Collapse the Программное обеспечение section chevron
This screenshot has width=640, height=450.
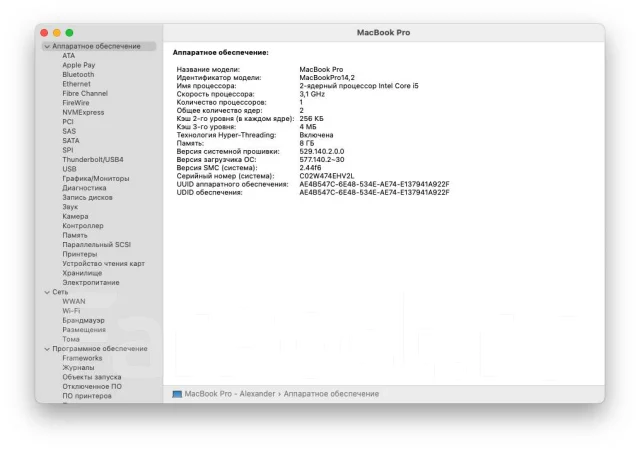pyautogui.click(x=47, y=349)
